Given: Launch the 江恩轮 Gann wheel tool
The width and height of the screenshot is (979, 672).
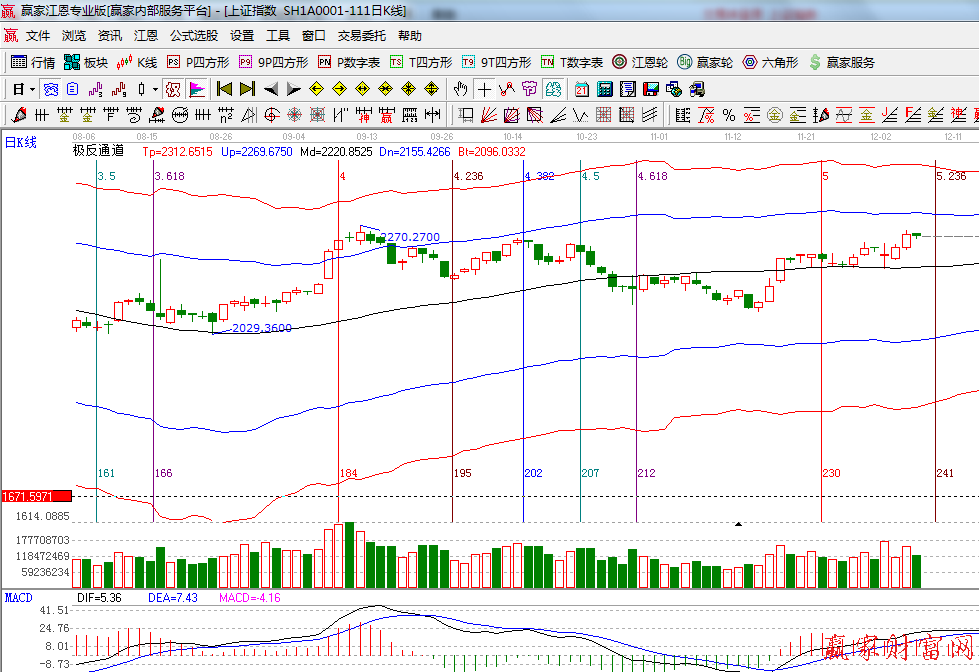Looking at the screenshot, I should 642,62.
